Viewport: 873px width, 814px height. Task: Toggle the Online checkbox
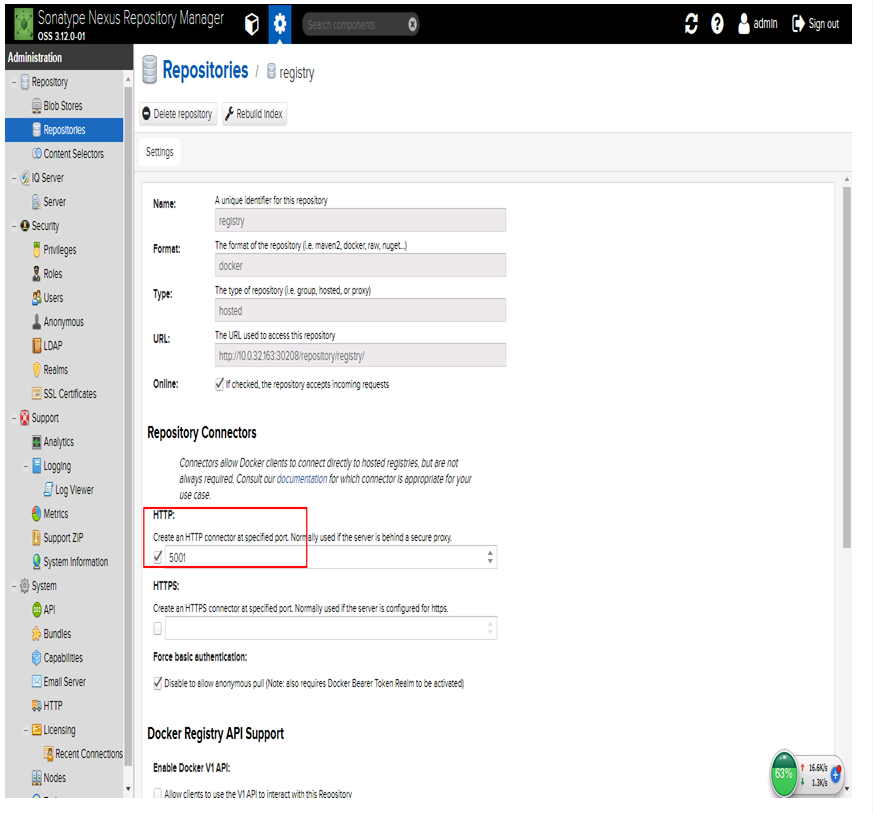click(x=219, y=384)
